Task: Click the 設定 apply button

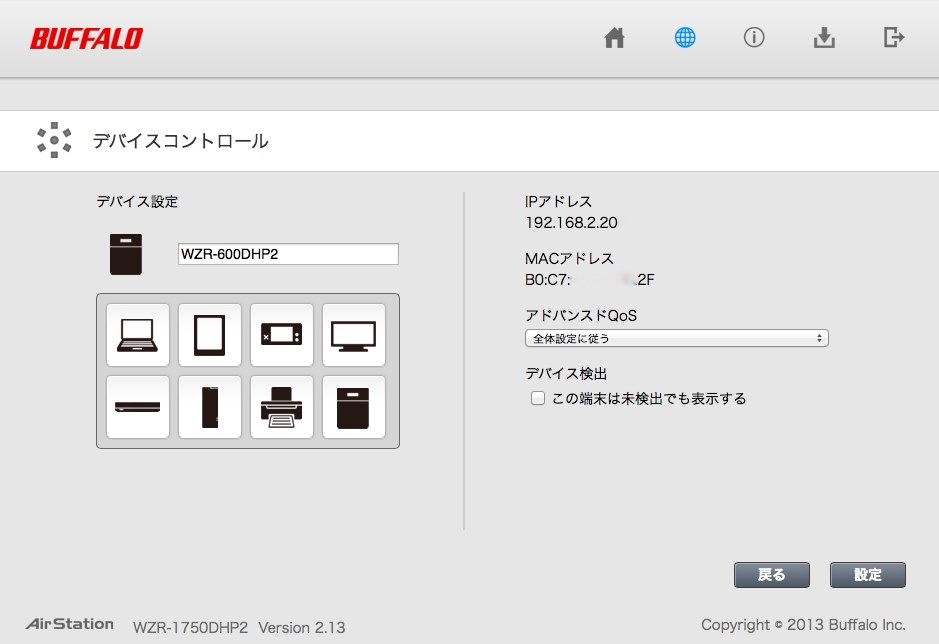Action: (868, 575)
